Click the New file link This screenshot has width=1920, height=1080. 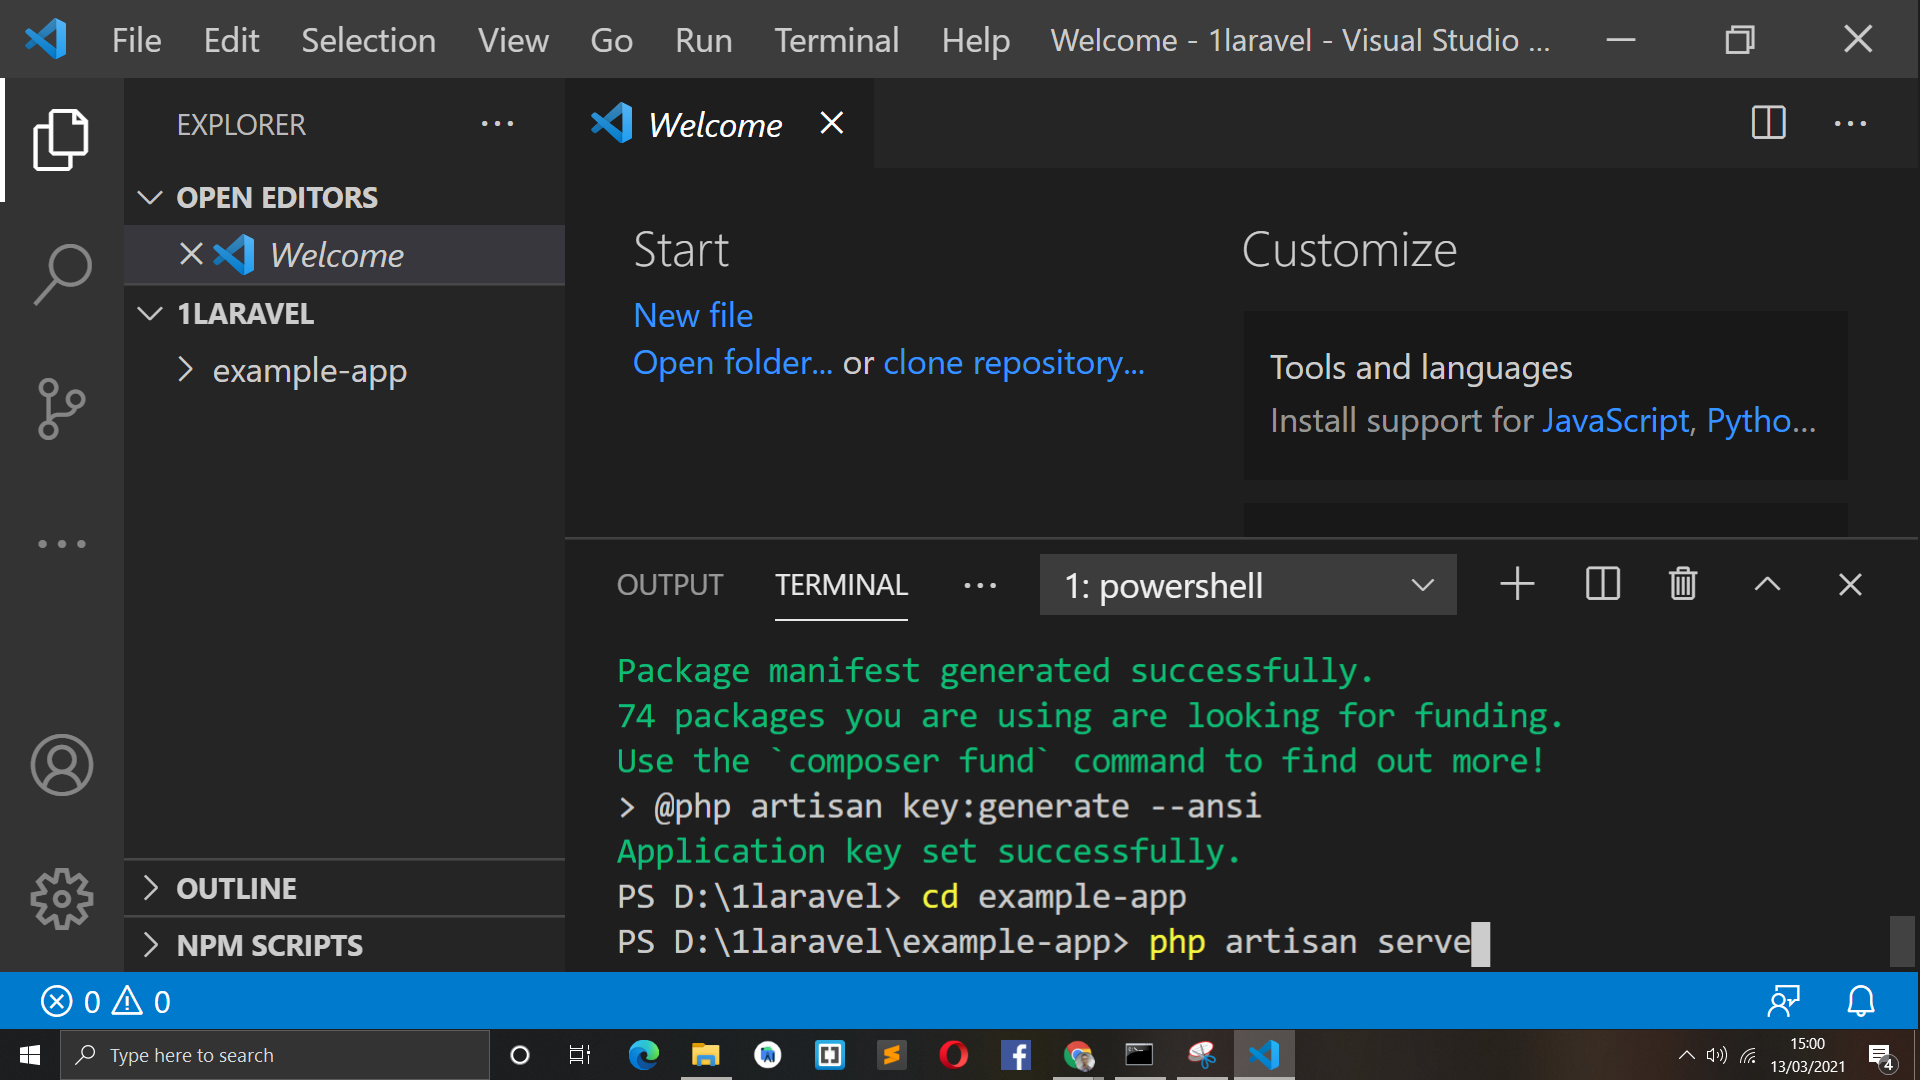(693, 315)
